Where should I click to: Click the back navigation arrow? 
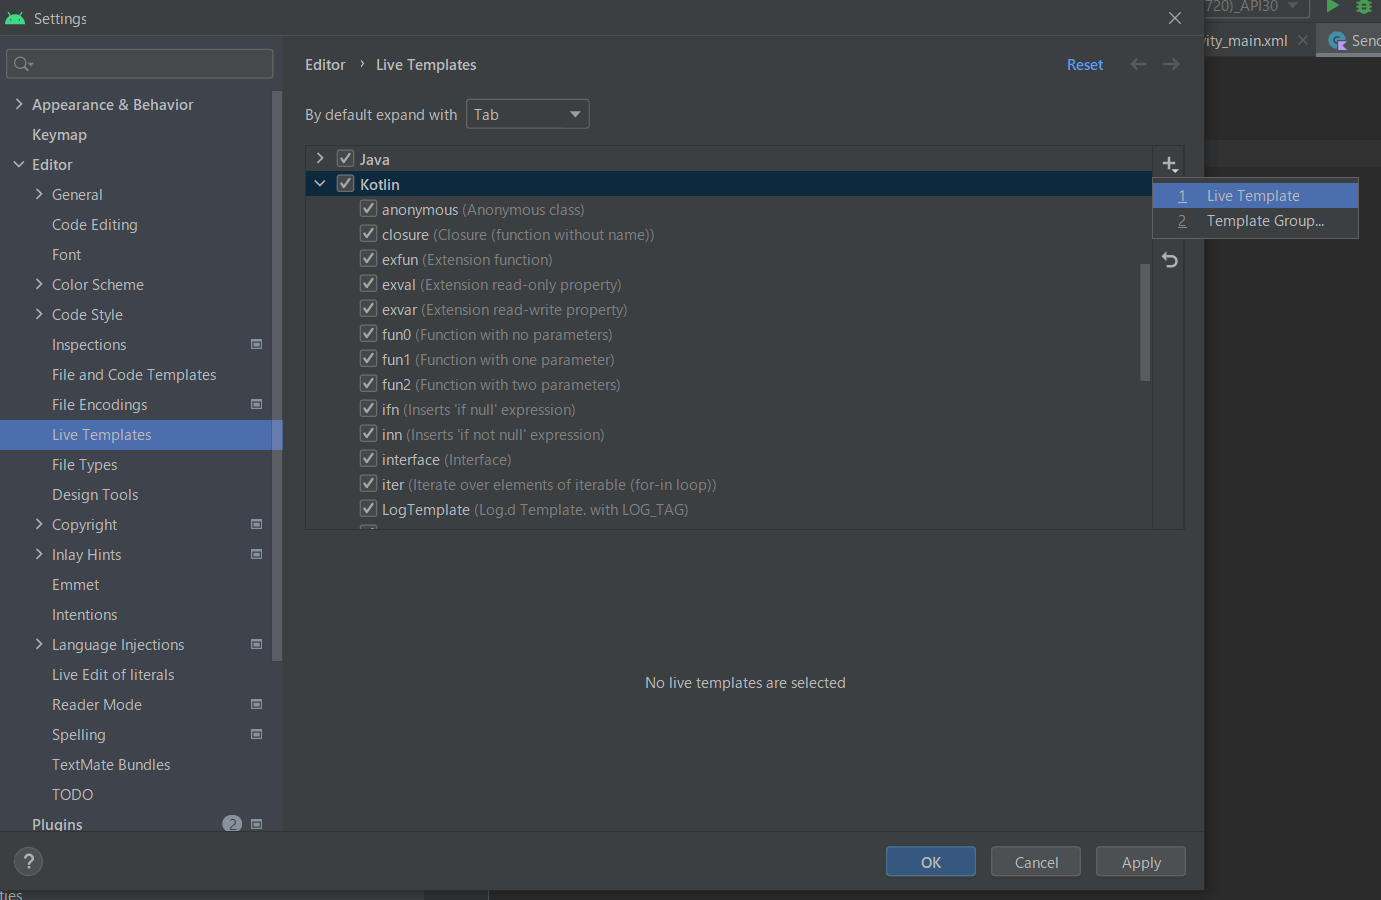(x=1138, y=64)
